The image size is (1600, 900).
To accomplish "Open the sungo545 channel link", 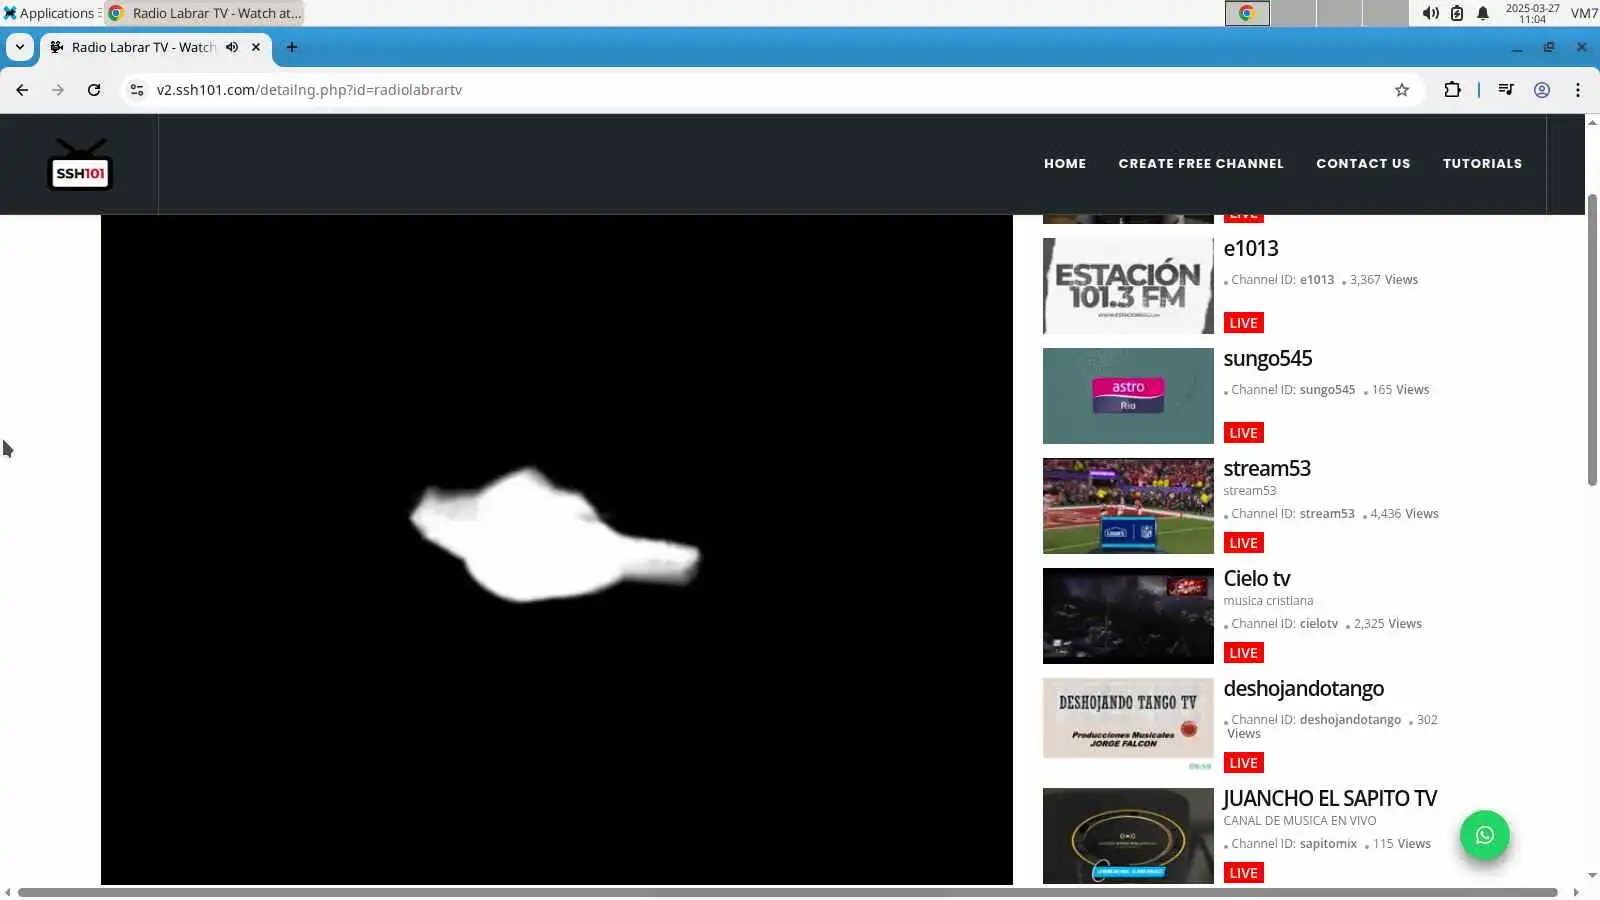I will (1268, 359).
